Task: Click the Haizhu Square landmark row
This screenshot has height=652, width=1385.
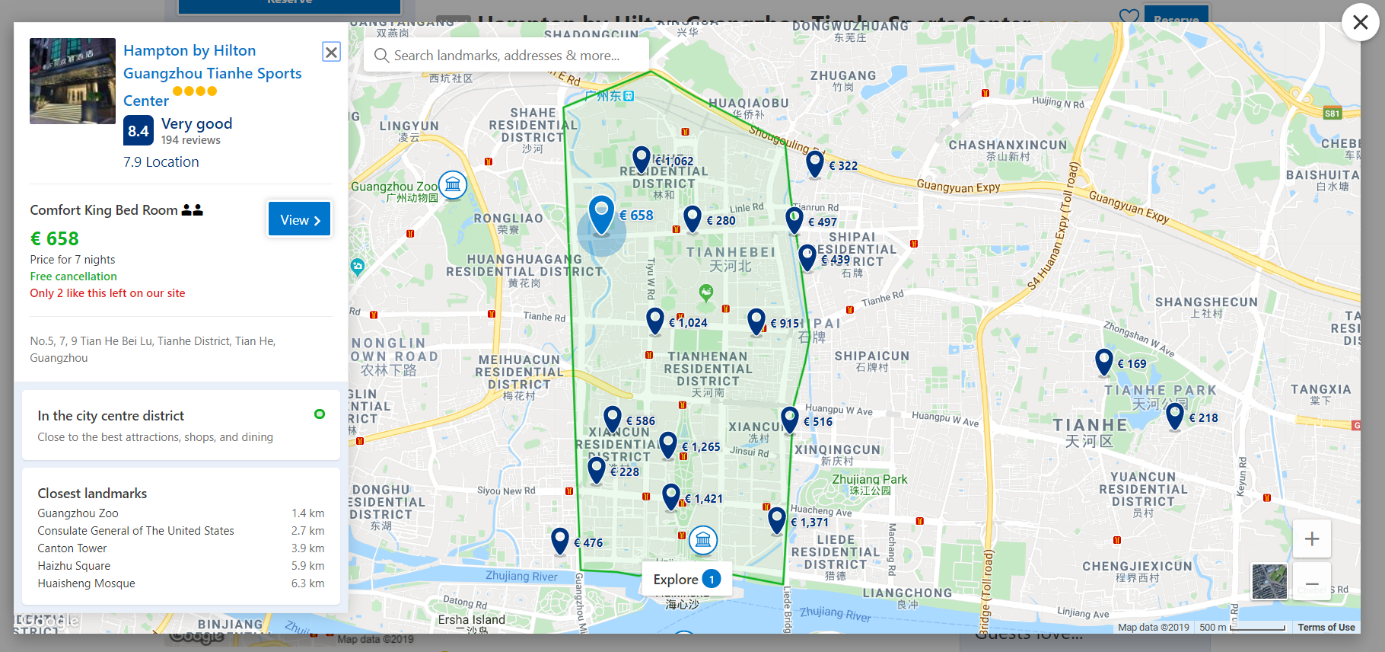Action: [181, 566]
